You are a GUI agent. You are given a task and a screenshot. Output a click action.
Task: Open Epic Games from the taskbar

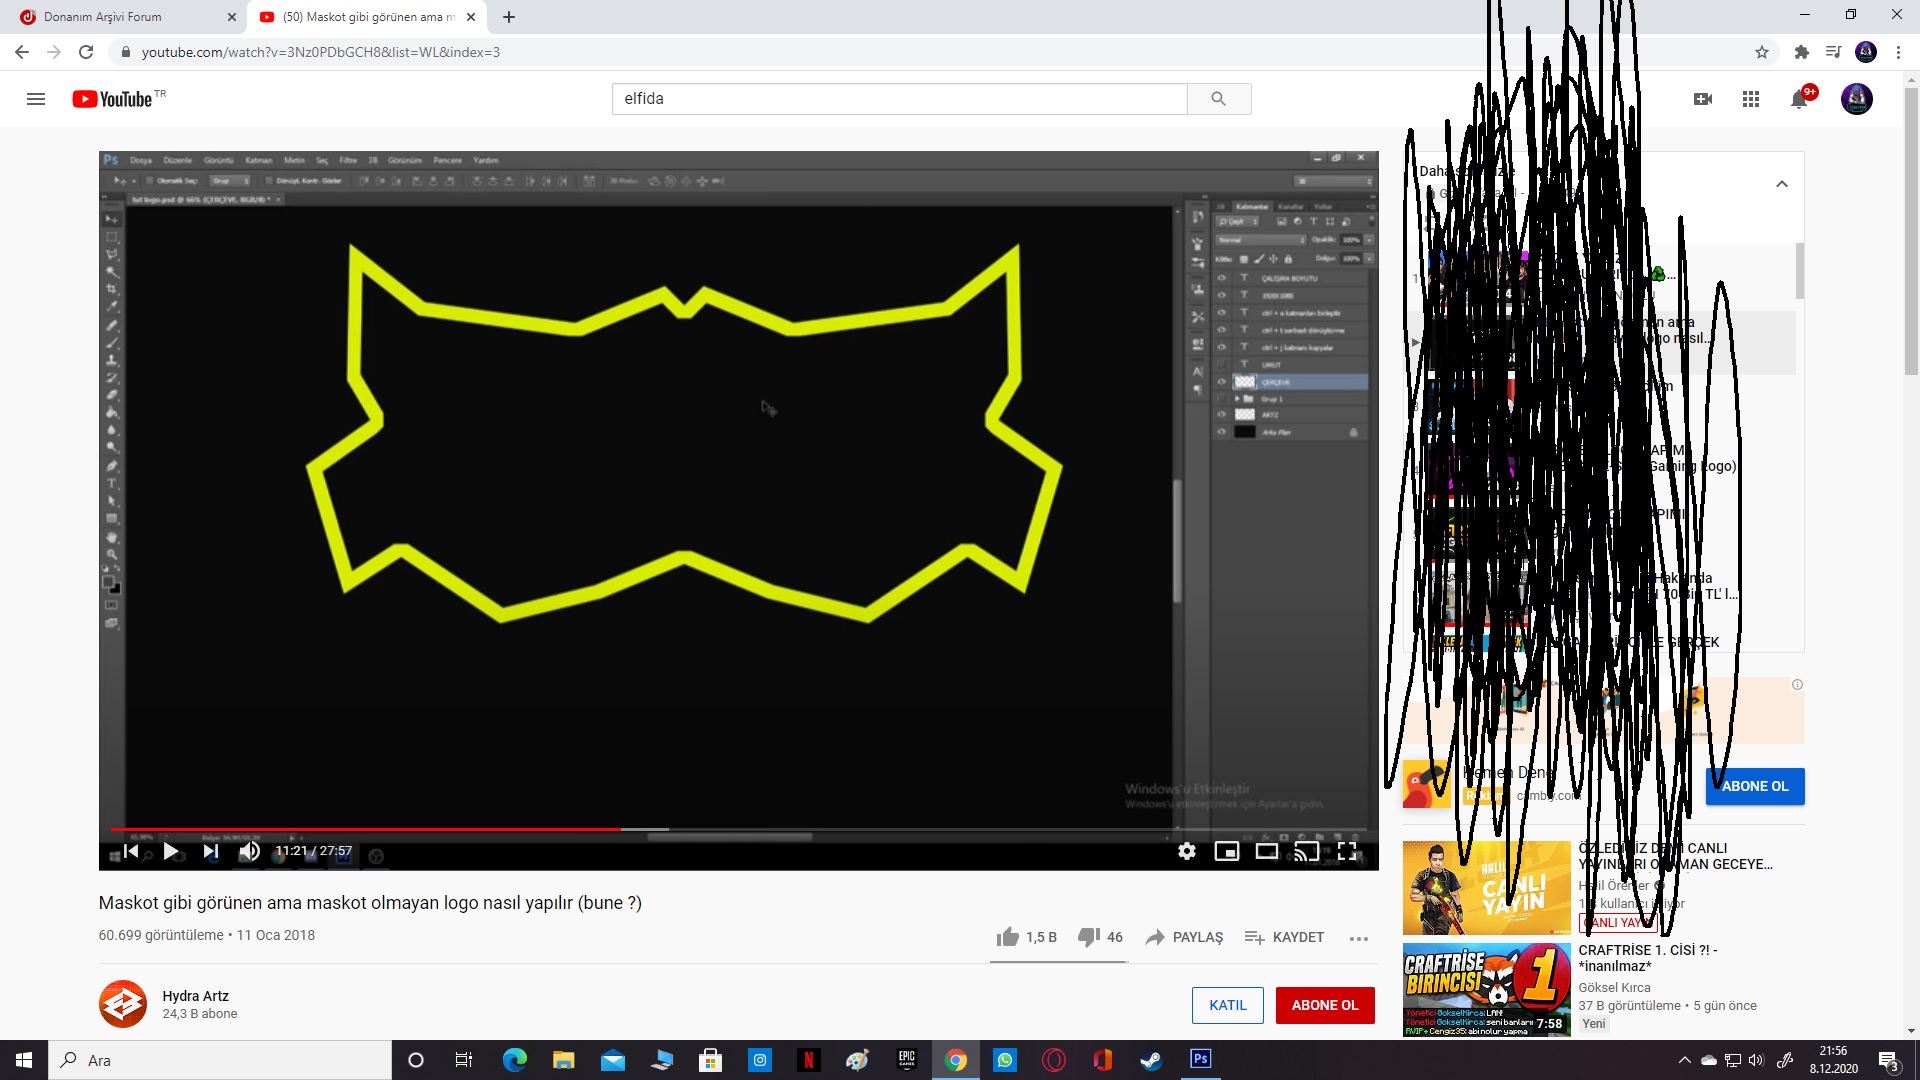point(907,1060)
